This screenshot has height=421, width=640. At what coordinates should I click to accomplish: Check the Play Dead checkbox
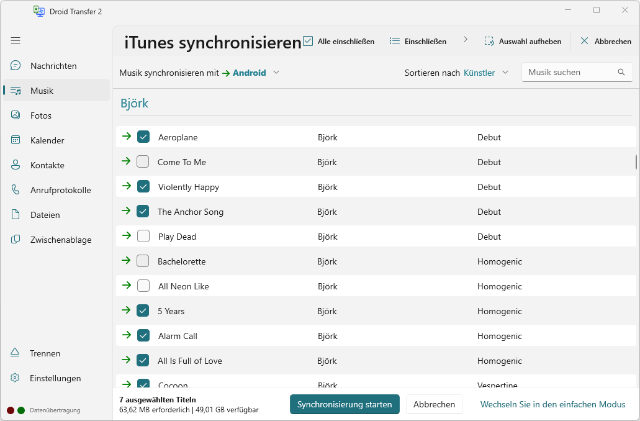coord(143,236)
